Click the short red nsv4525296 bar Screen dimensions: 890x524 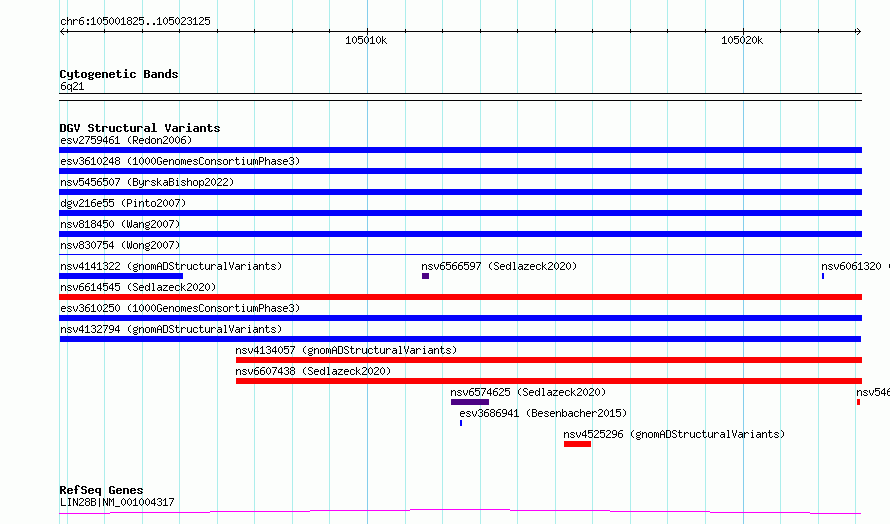tap(577, 444)
